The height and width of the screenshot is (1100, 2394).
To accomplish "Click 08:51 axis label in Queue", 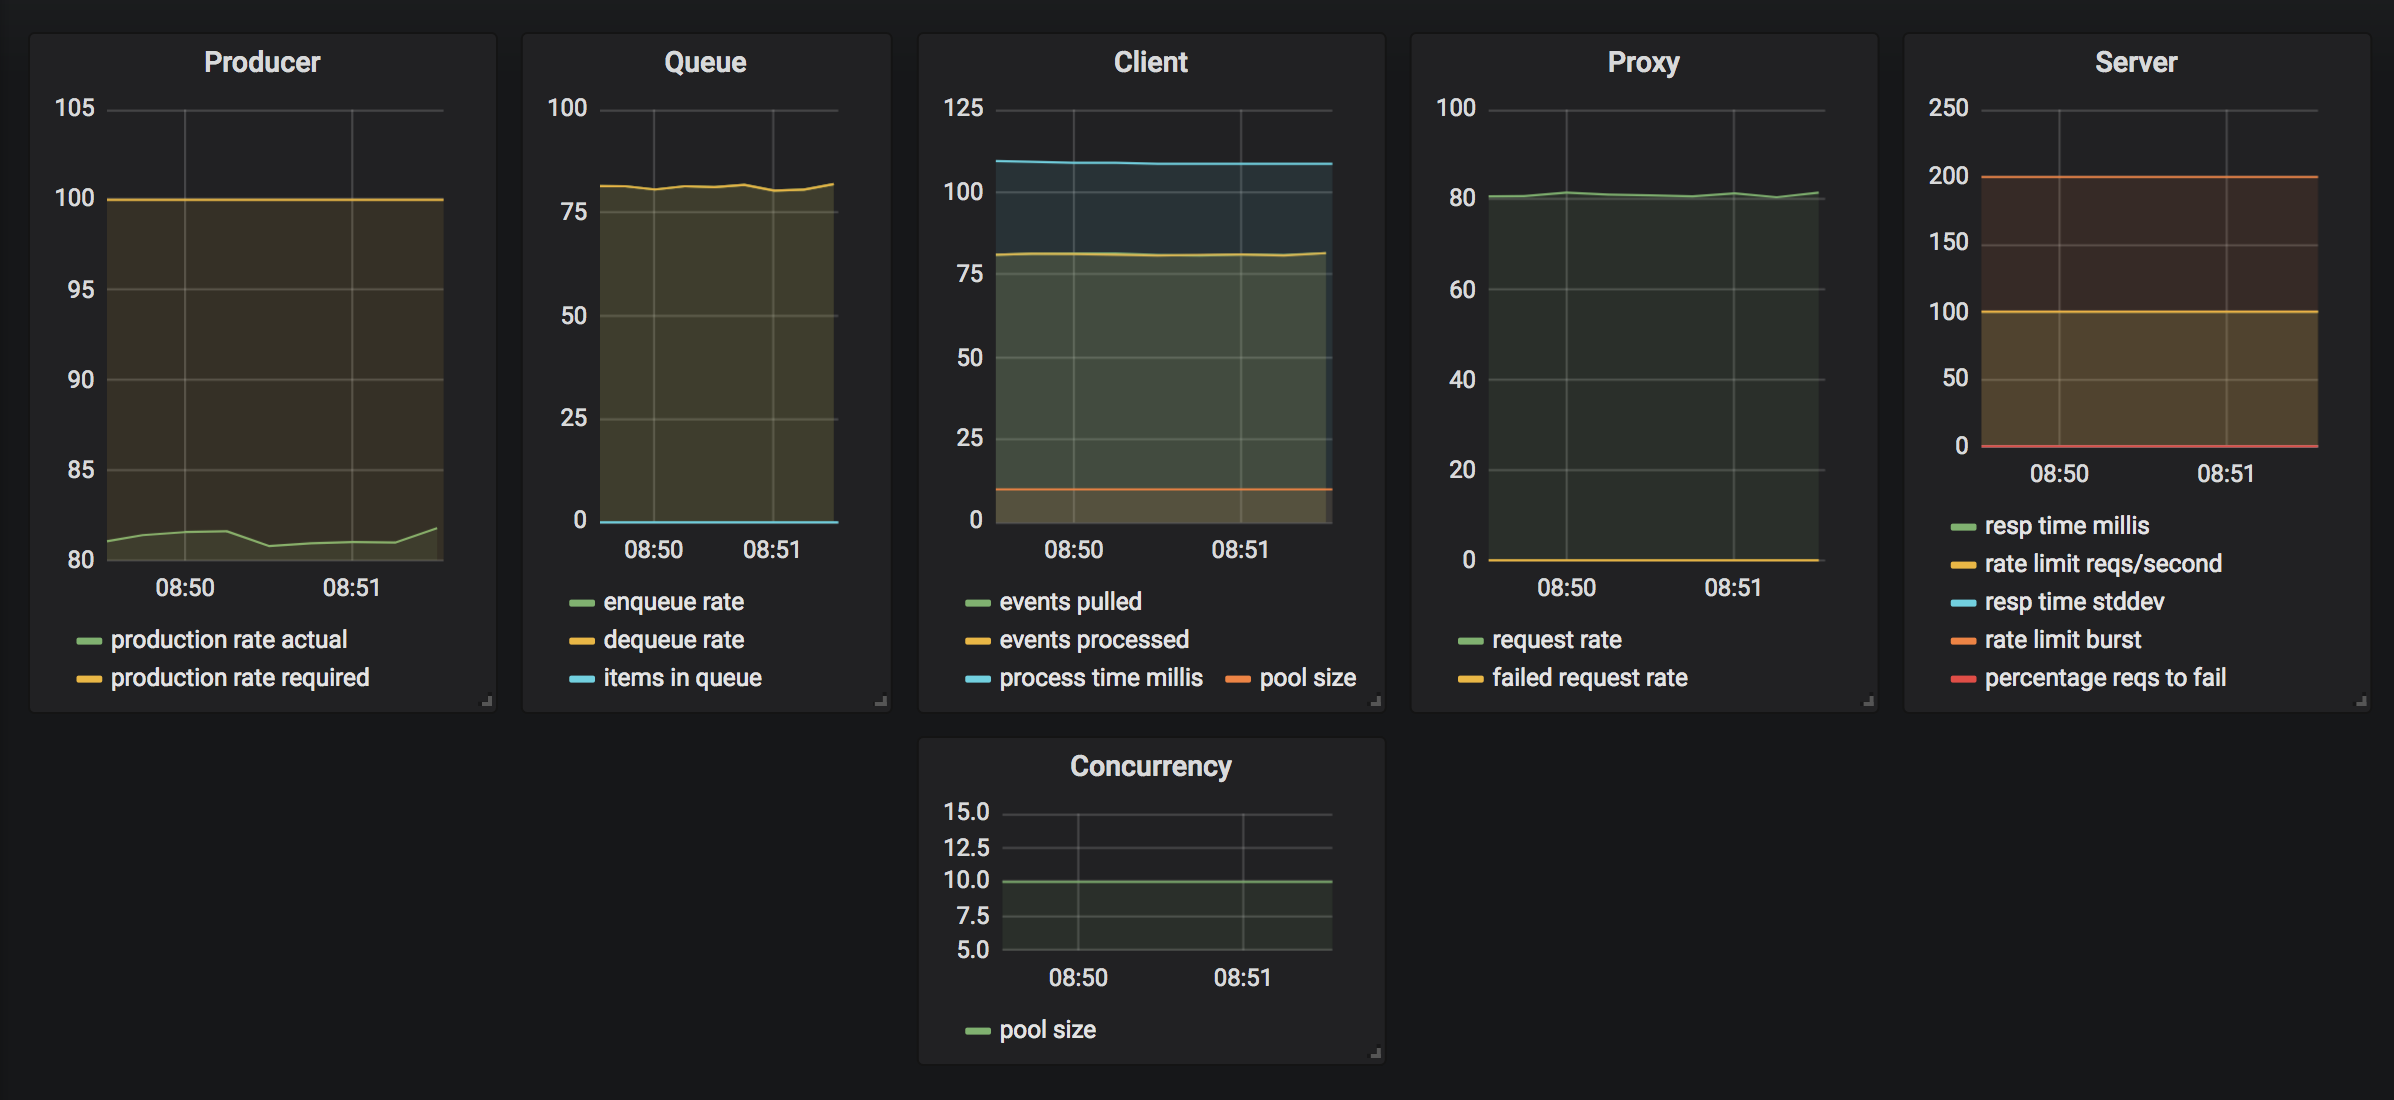I will (772, 550).
